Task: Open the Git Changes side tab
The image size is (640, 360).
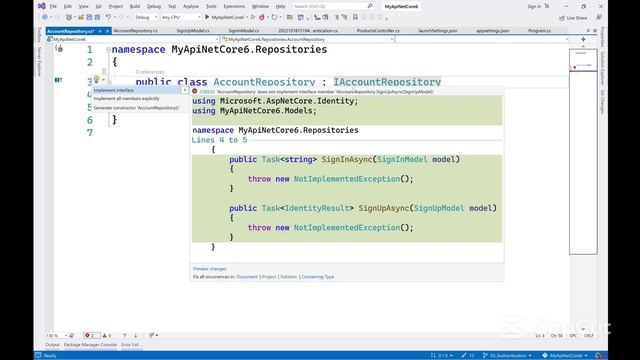Action: point(602,102)
